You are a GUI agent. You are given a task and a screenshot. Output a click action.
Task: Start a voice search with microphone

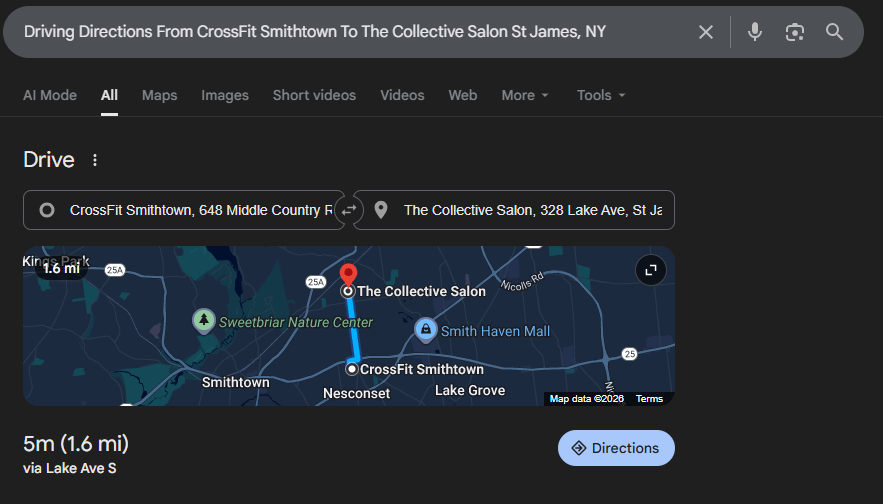pos(755,32)
